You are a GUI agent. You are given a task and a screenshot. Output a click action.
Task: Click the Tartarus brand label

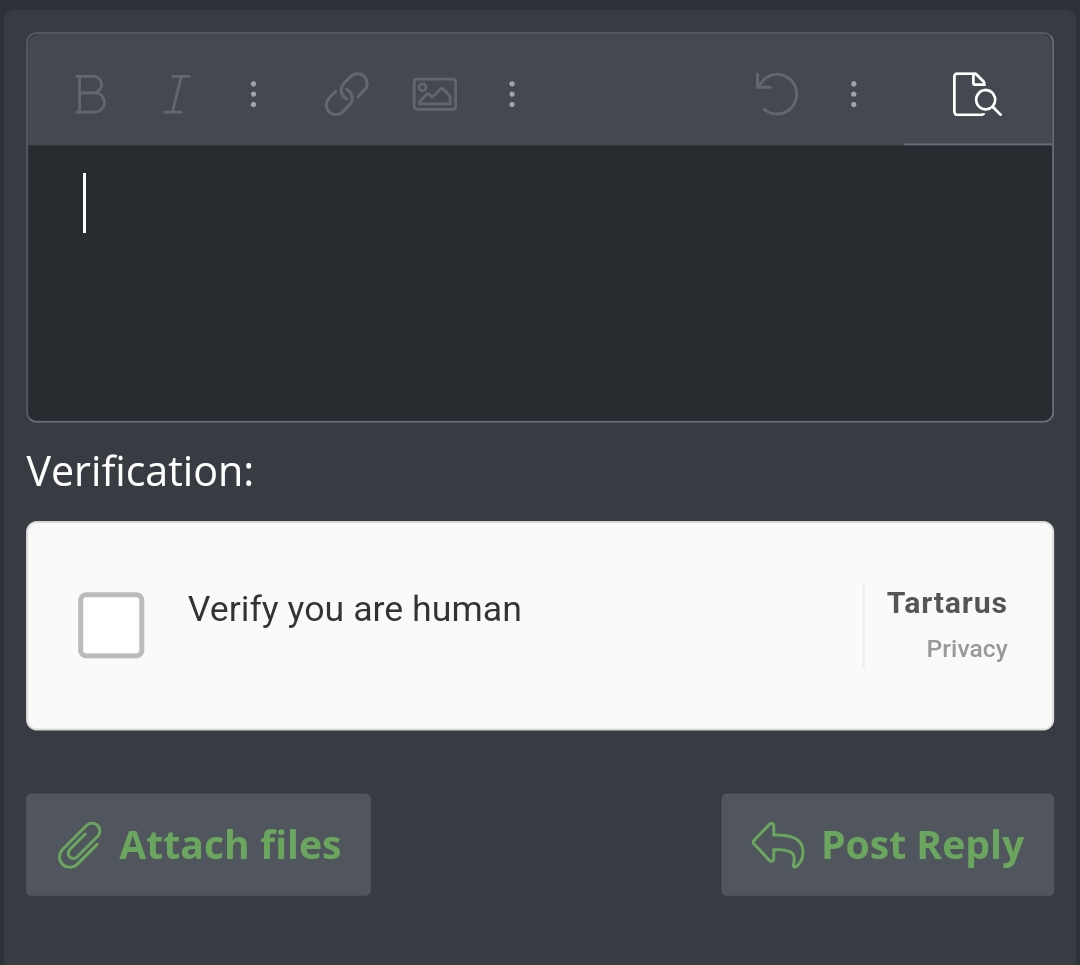point(946,602)
